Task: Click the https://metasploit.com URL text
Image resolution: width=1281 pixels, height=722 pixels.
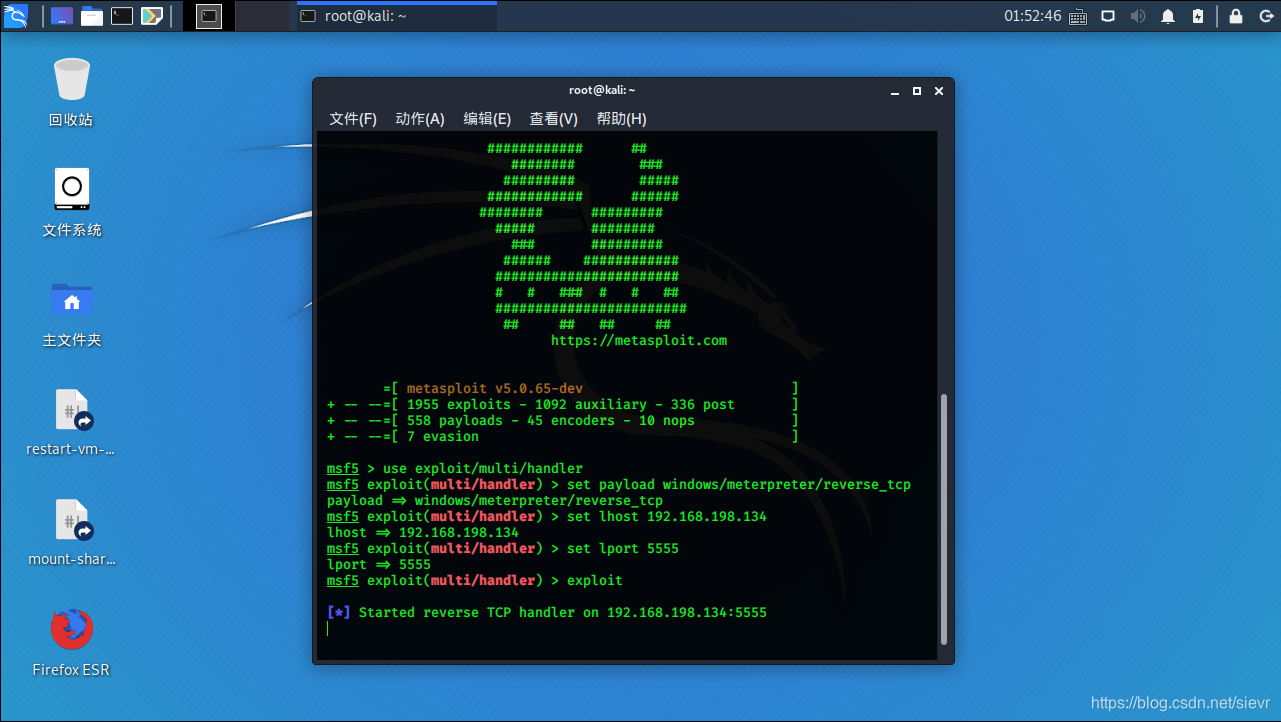Action: pyautogui.click(x=639, y=341)
